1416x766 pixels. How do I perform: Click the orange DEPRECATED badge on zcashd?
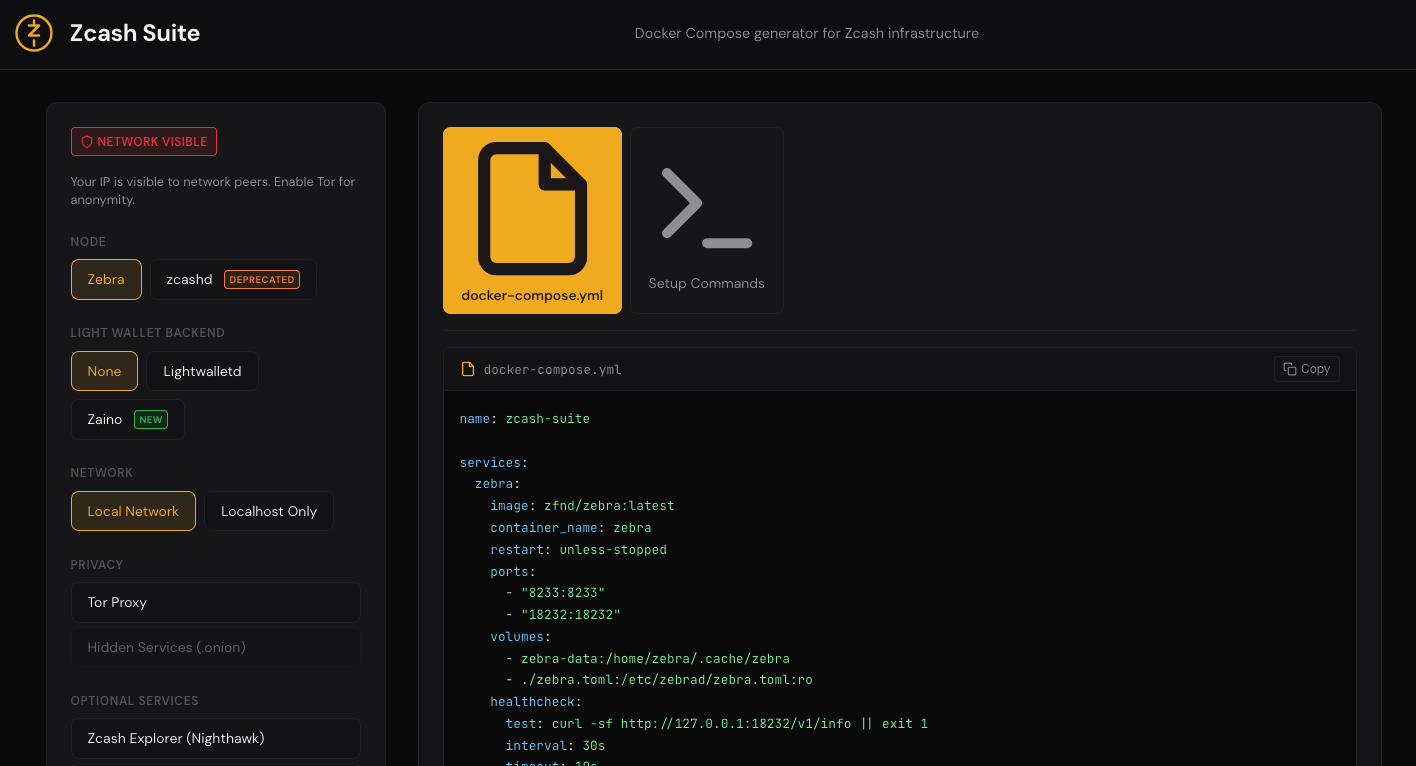pos(261,279)
